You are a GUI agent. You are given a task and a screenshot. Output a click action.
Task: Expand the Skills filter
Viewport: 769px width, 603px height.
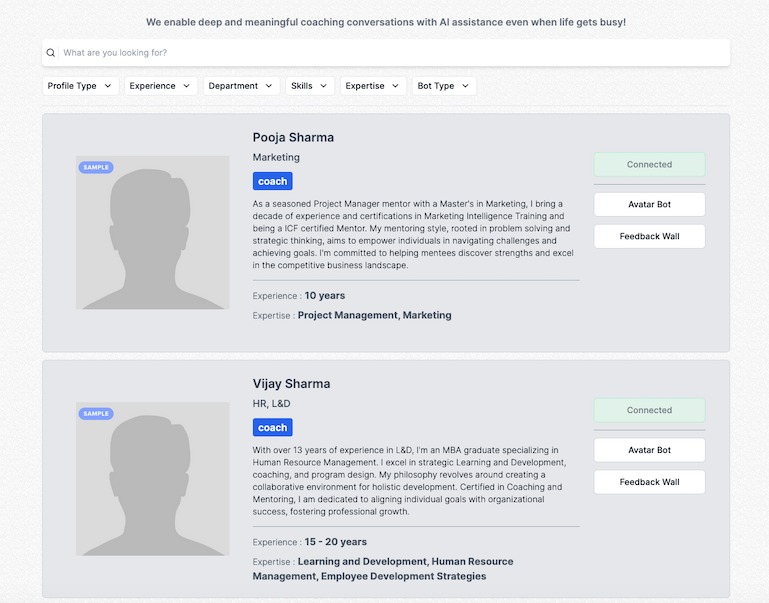click(310, 86)
